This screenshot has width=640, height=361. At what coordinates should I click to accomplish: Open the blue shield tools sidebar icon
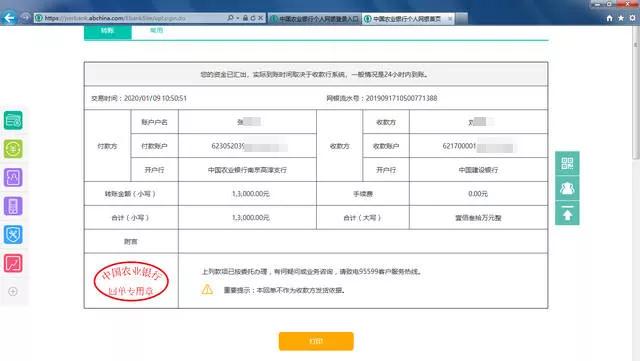coord(13,235)
